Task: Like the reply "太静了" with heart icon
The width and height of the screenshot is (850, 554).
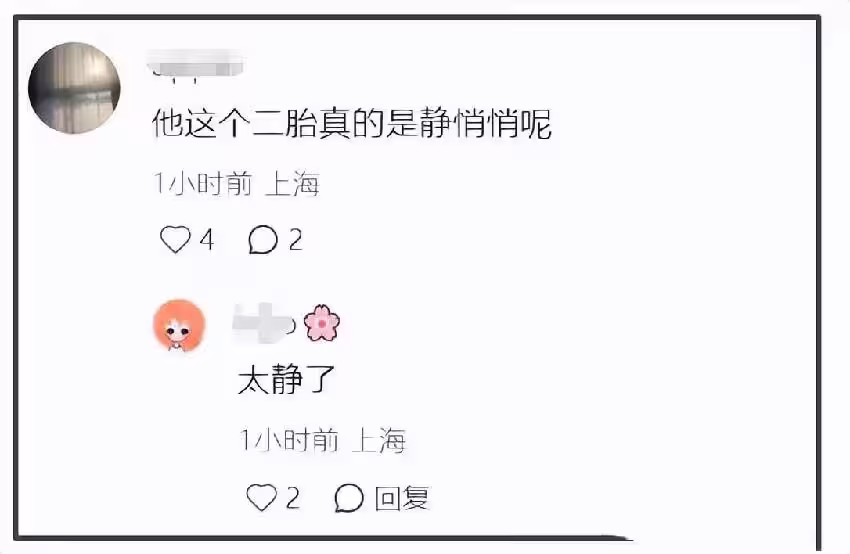Action: click(261, 497)
